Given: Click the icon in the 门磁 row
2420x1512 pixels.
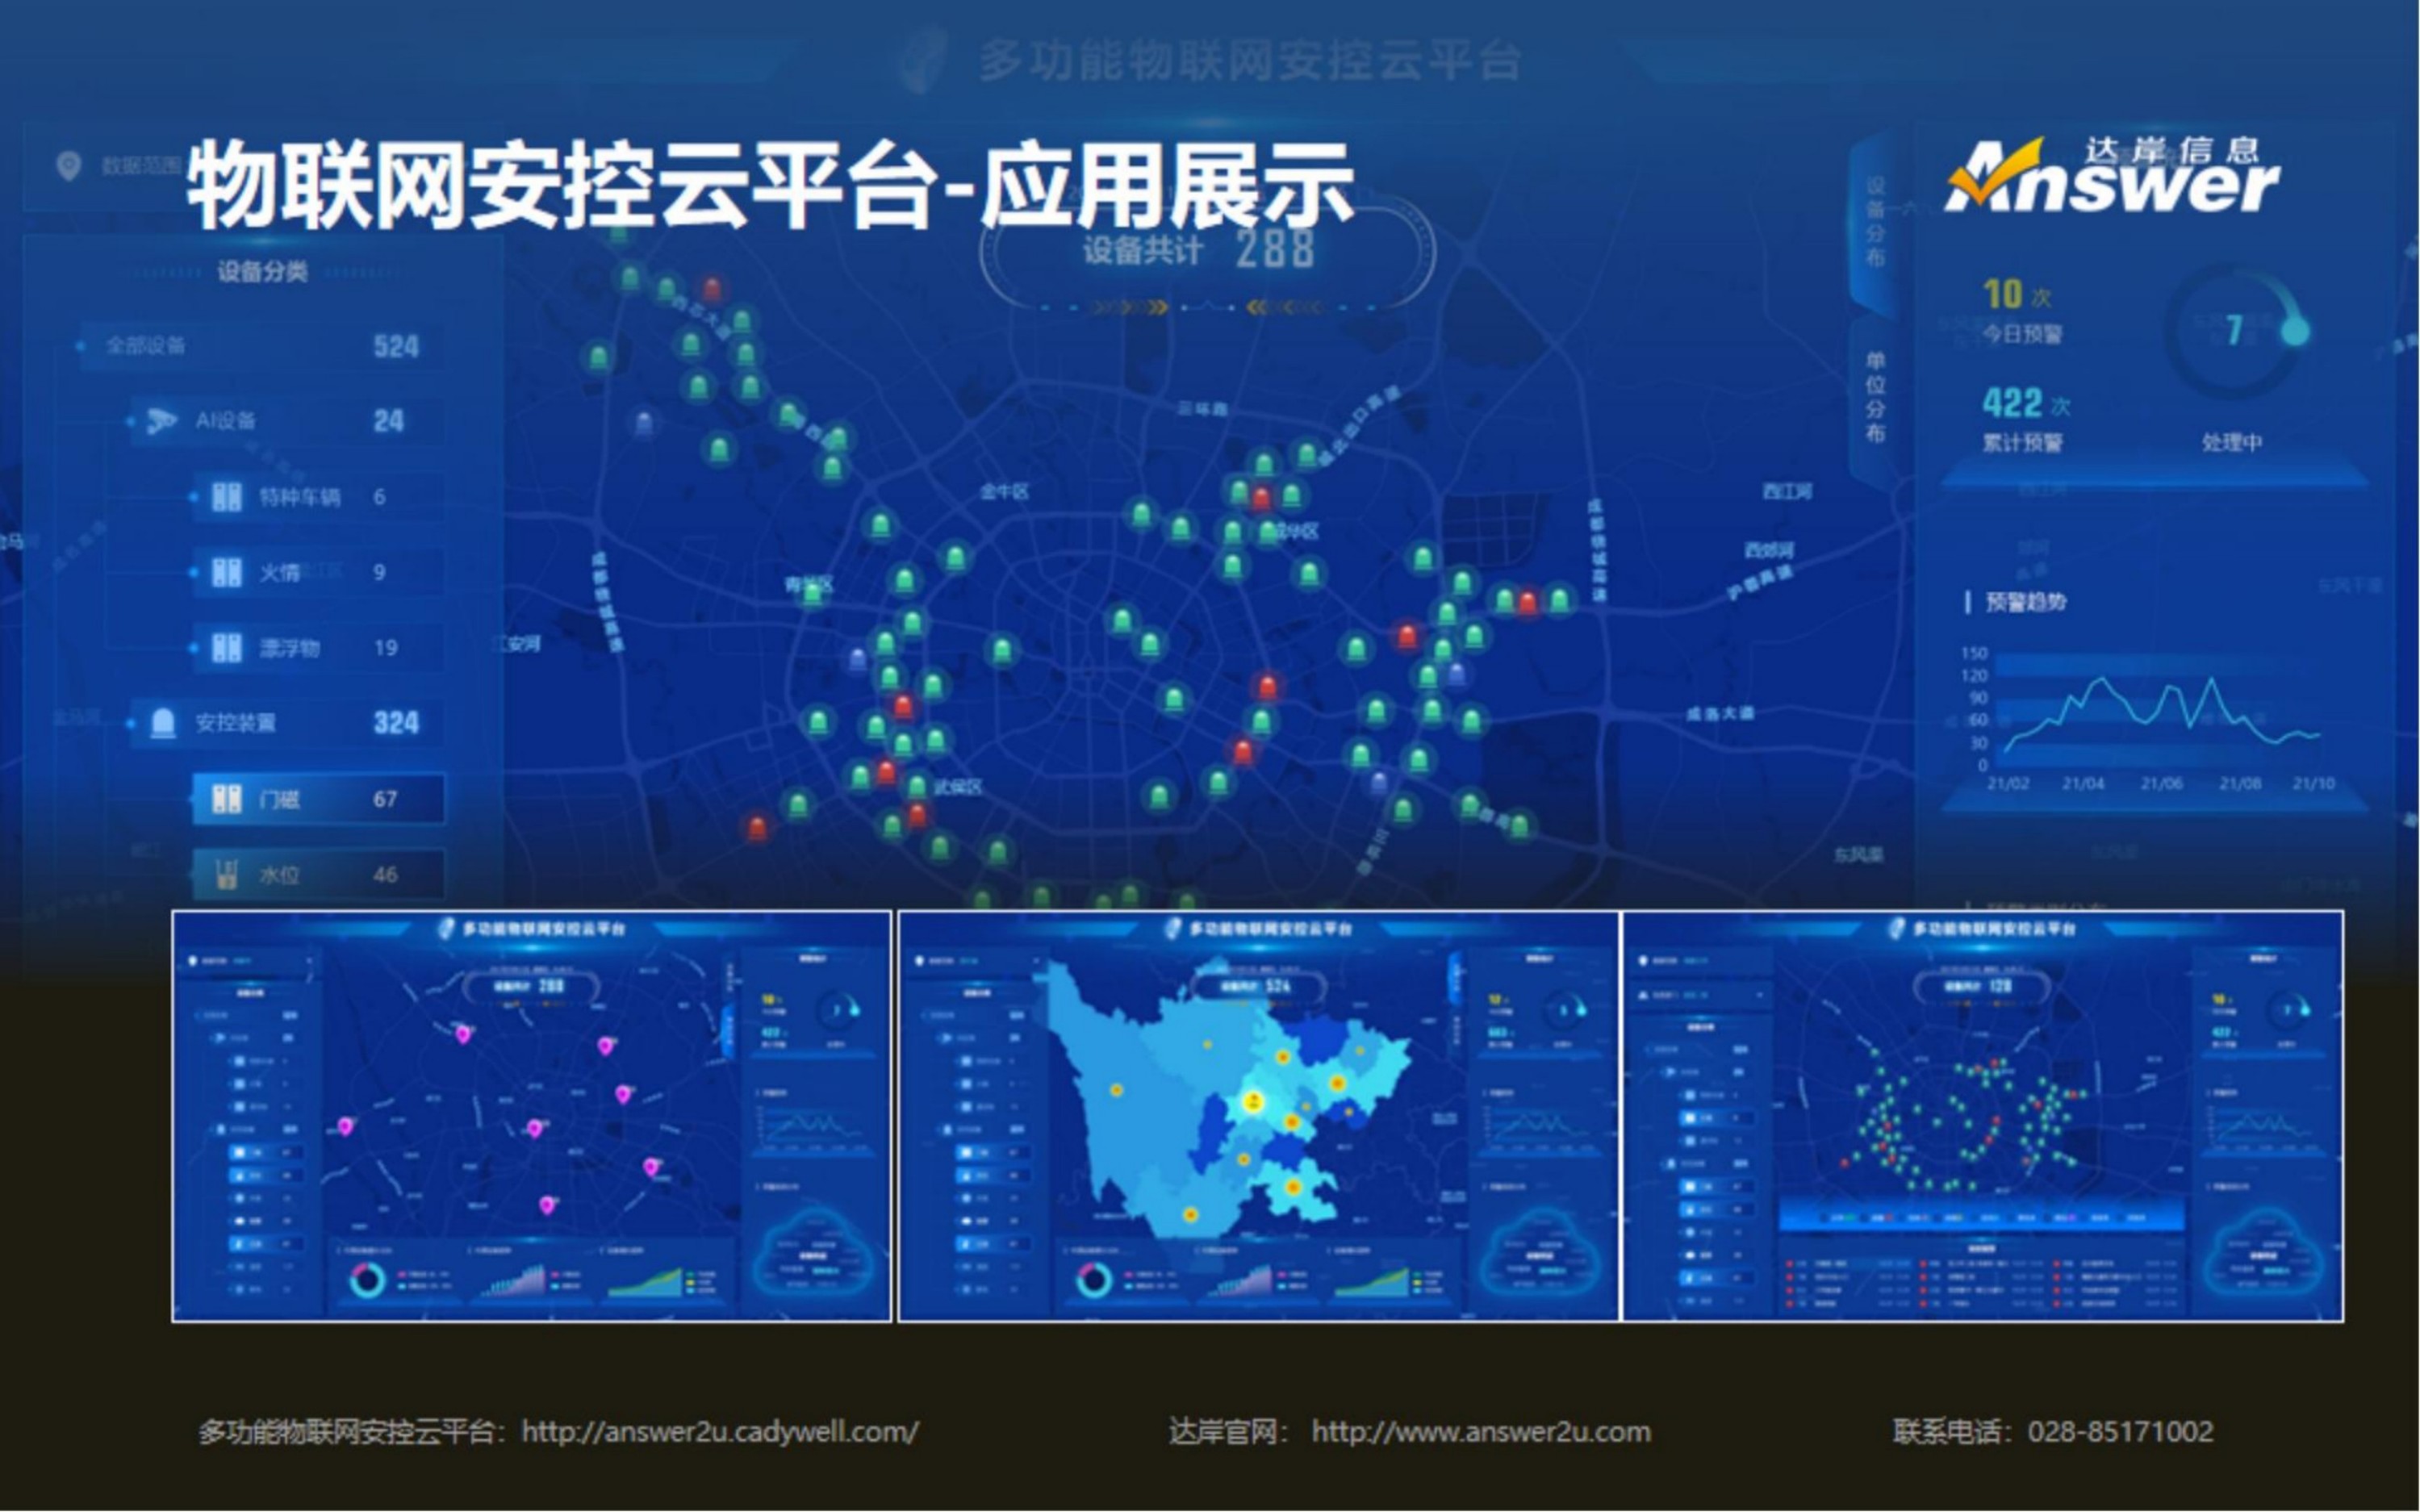Looking at the screenshot, I should pos(226,799).
